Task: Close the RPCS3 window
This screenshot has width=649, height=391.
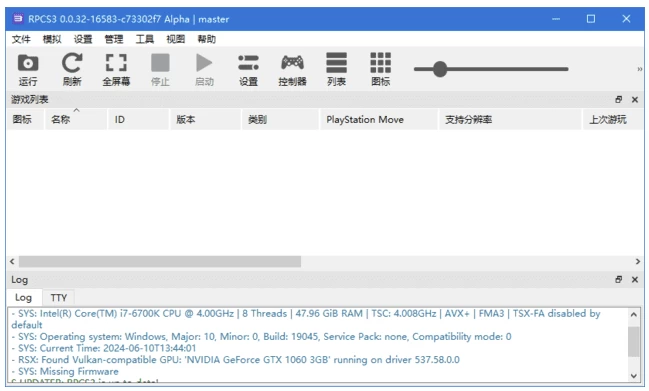Action: [626, 19]
